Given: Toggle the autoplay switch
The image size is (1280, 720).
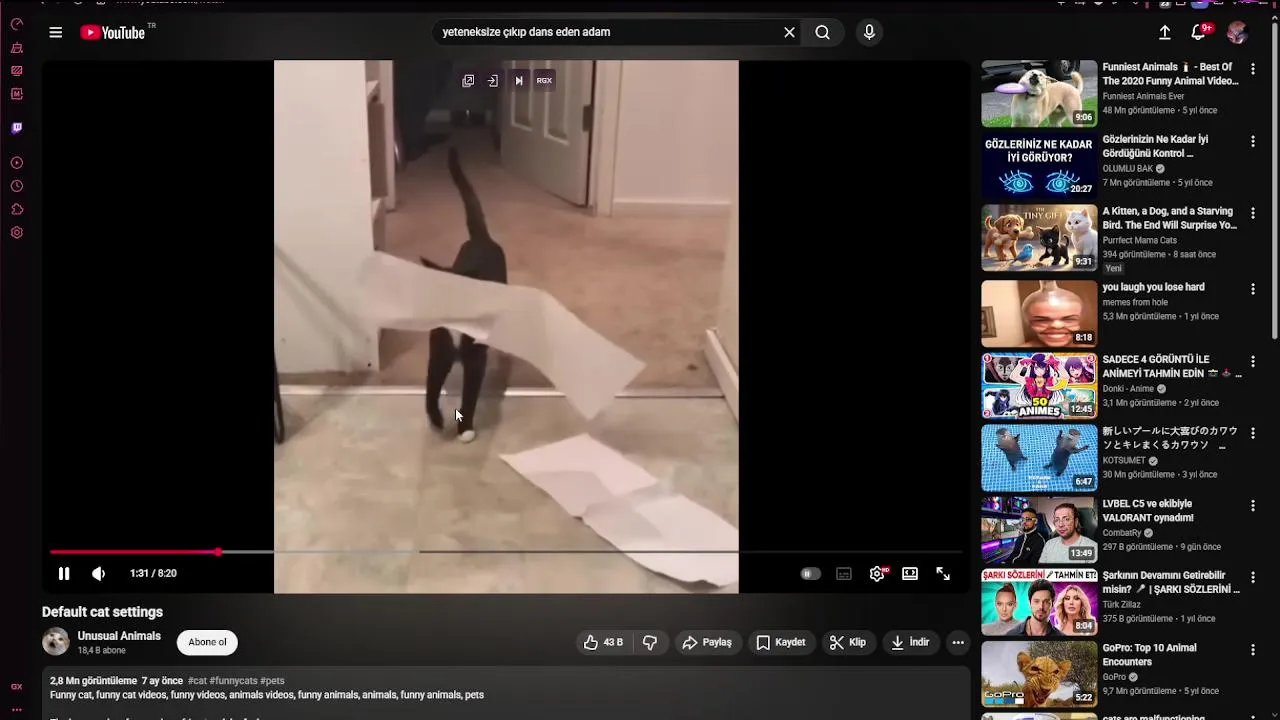Looking at the screenshot, I should click(810, 573).
